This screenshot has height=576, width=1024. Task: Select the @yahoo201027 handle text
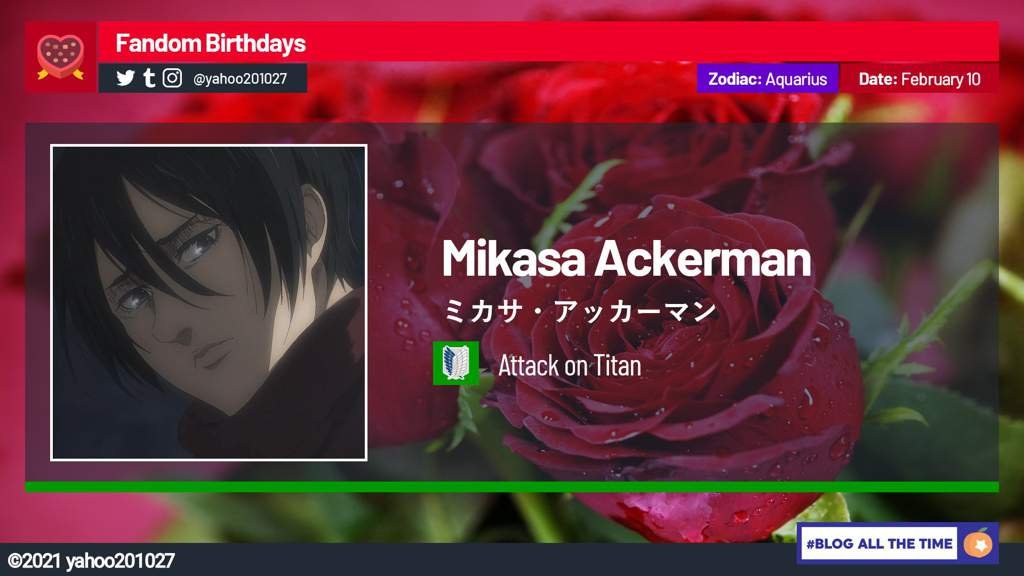[x=240, y=79]
